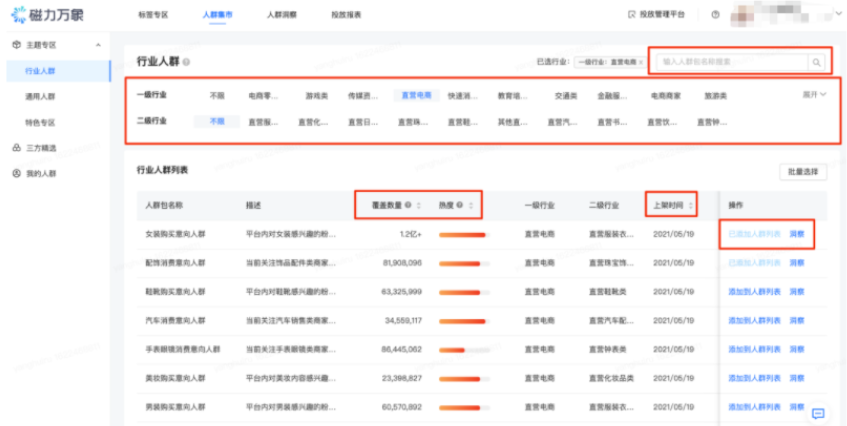Click the info icon beside 覆盖数量

(408, 205)
